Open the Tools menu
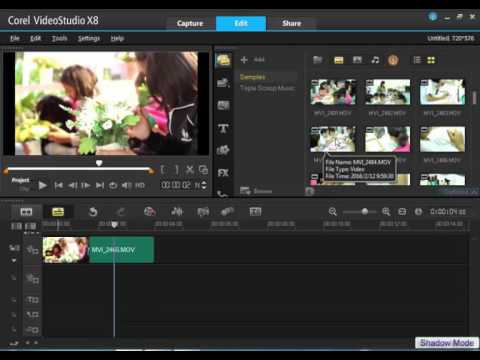This screenshot has width=480, height=360. pyautogui.click(x=60, y=39)
